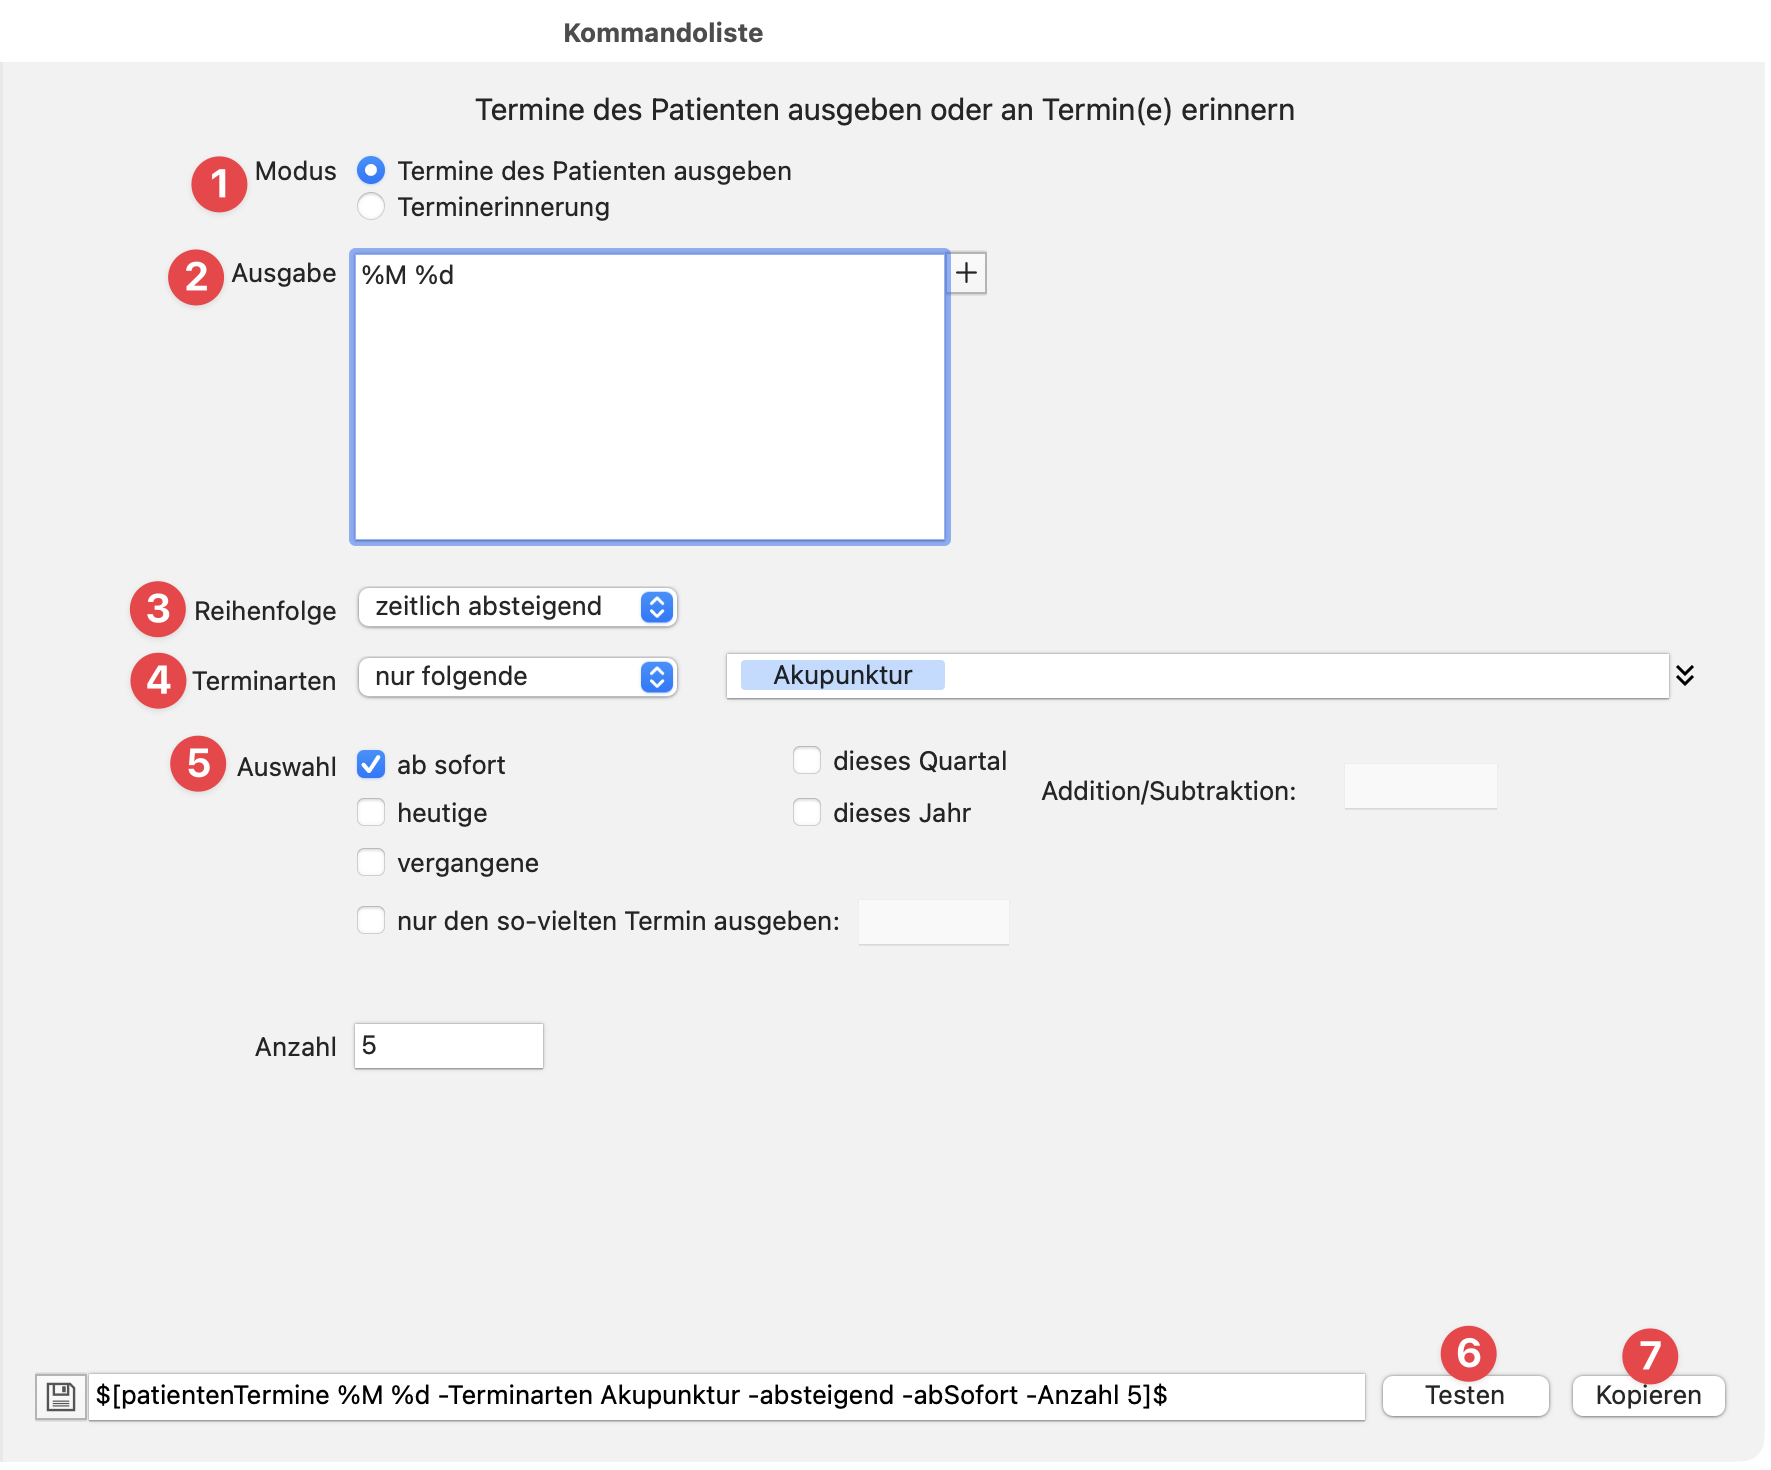Click inside the Ausgabe text area
The width and height of the screenshot is (1771, 1470).
650,397
